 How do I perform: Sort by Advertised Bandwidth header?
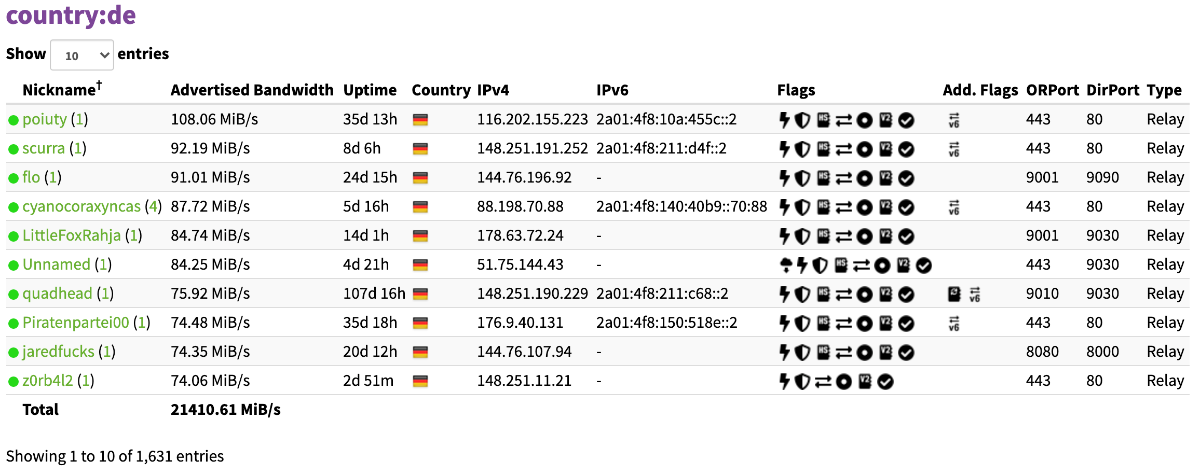tap(252, 89)
